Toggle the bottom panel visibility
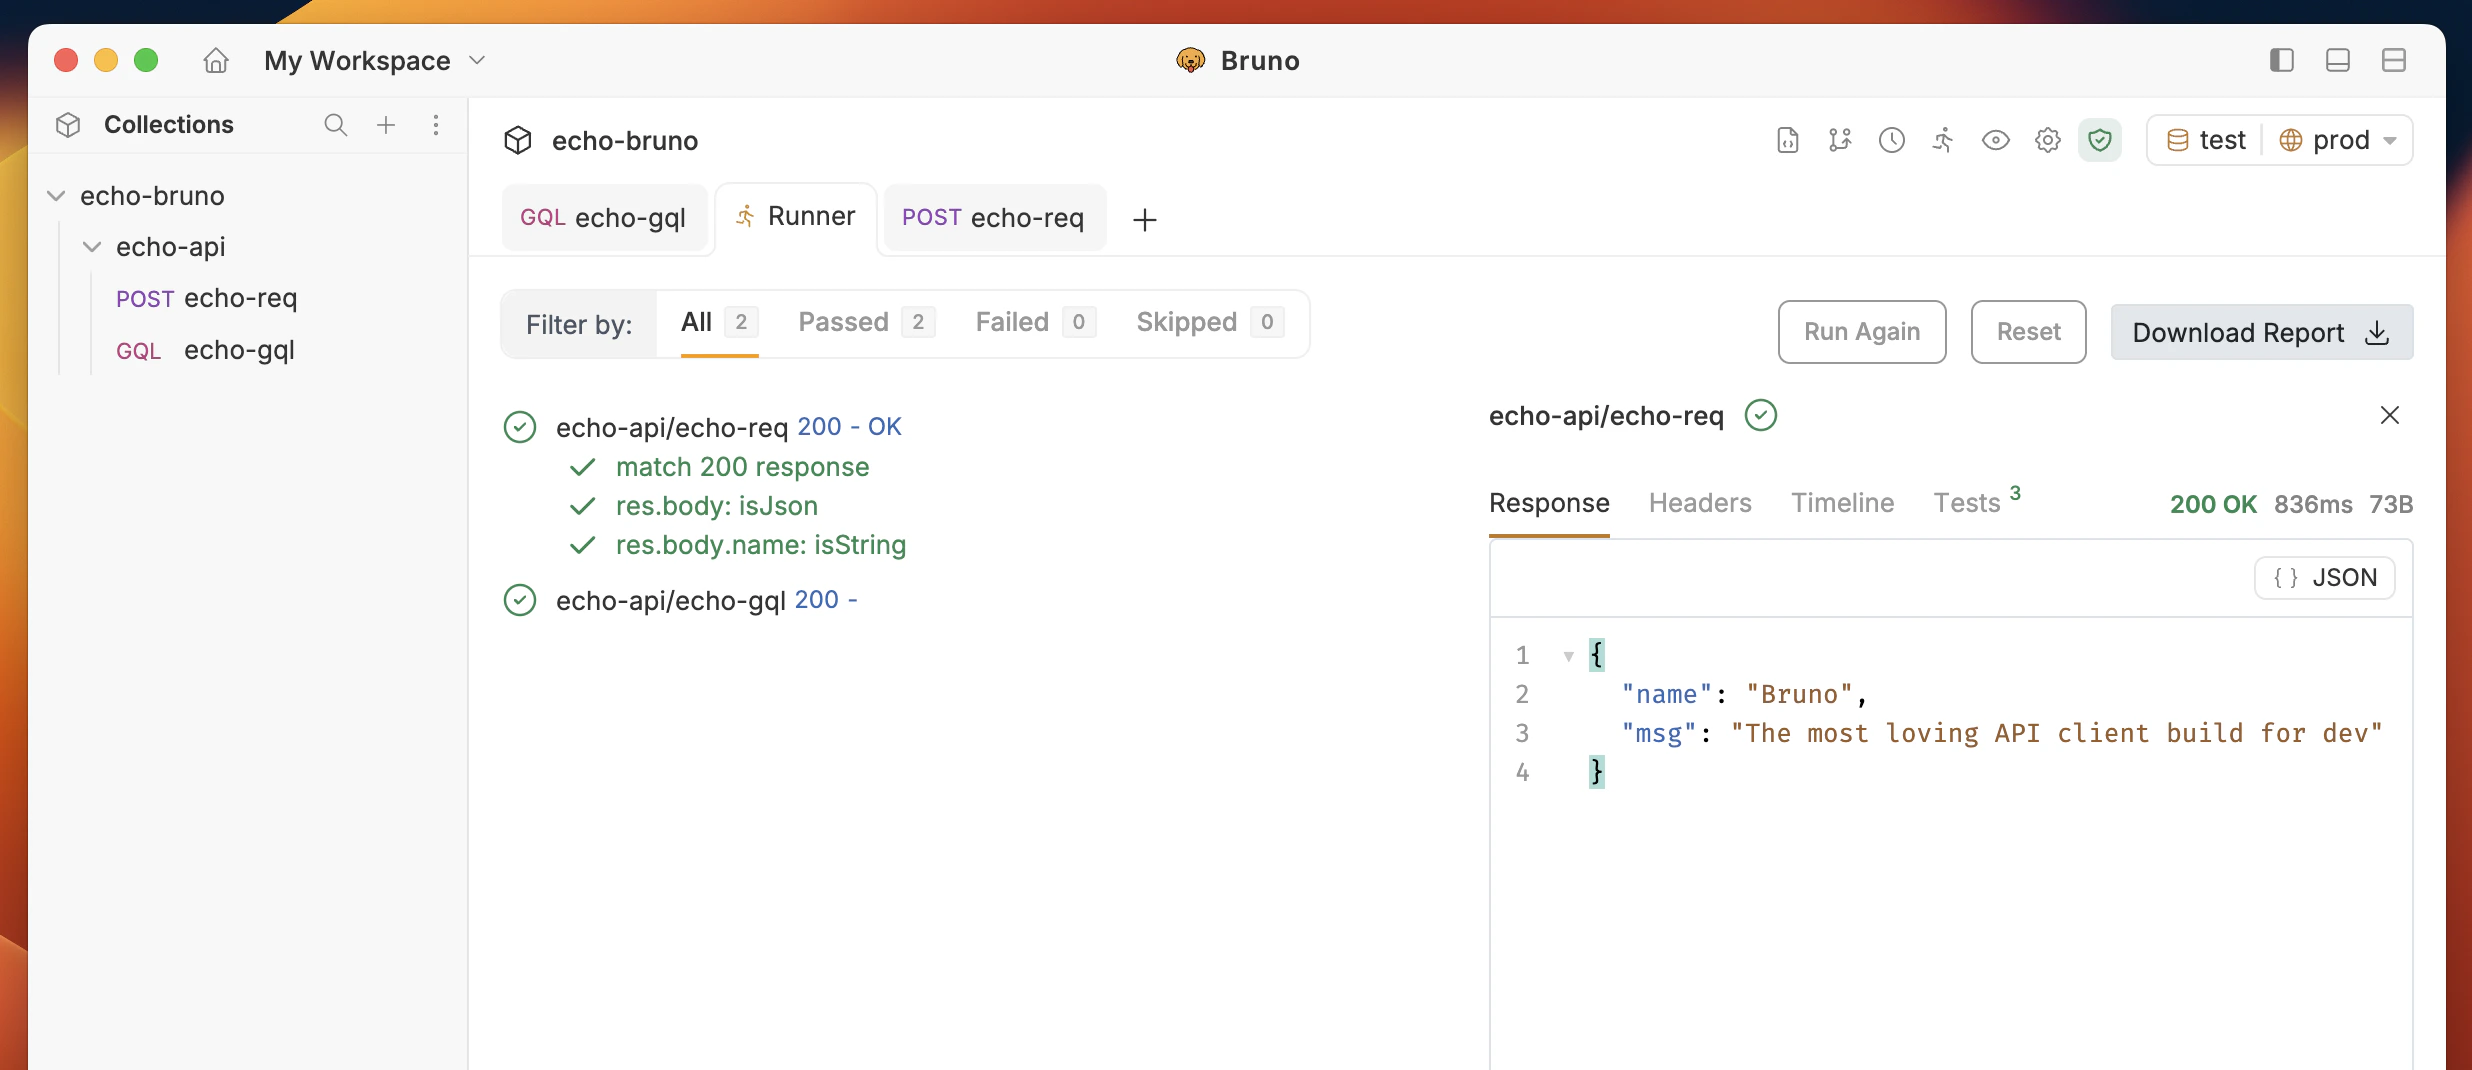The image size is (2472, 1070). (2337, 60)
